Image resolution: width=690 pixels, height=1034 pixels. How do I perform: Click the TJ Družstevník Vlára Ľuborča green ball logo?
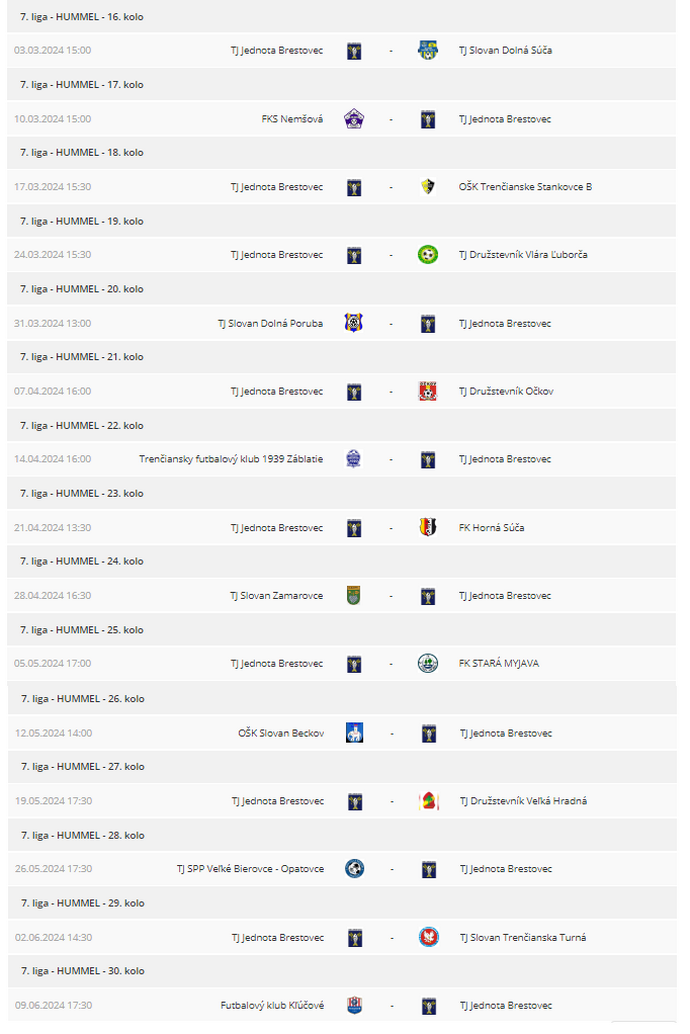click(x=428, y=255)
